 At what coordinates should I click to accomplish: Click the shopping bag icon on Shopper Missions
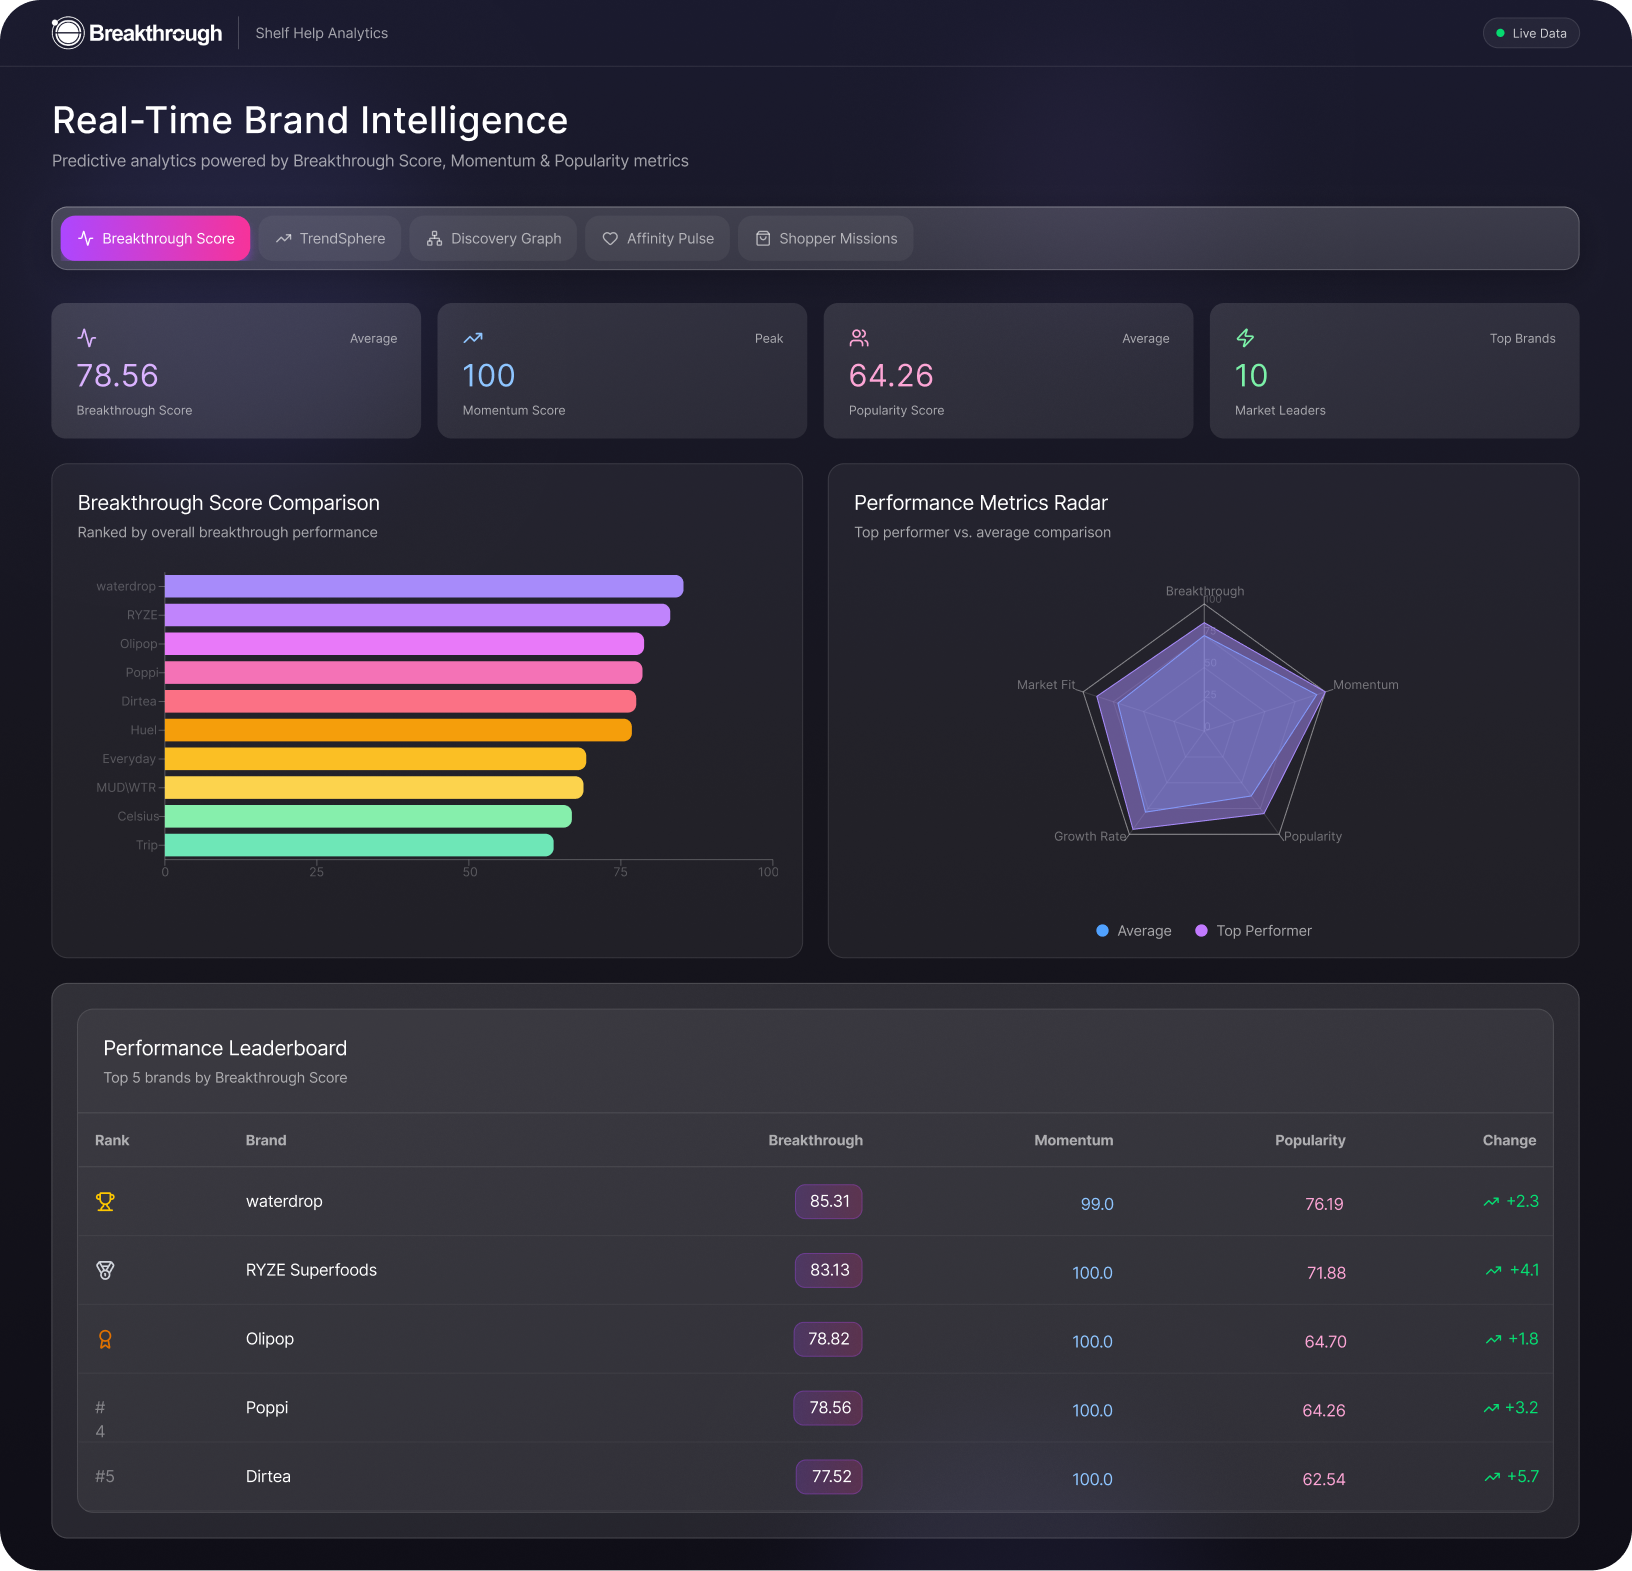coord(763,238)
